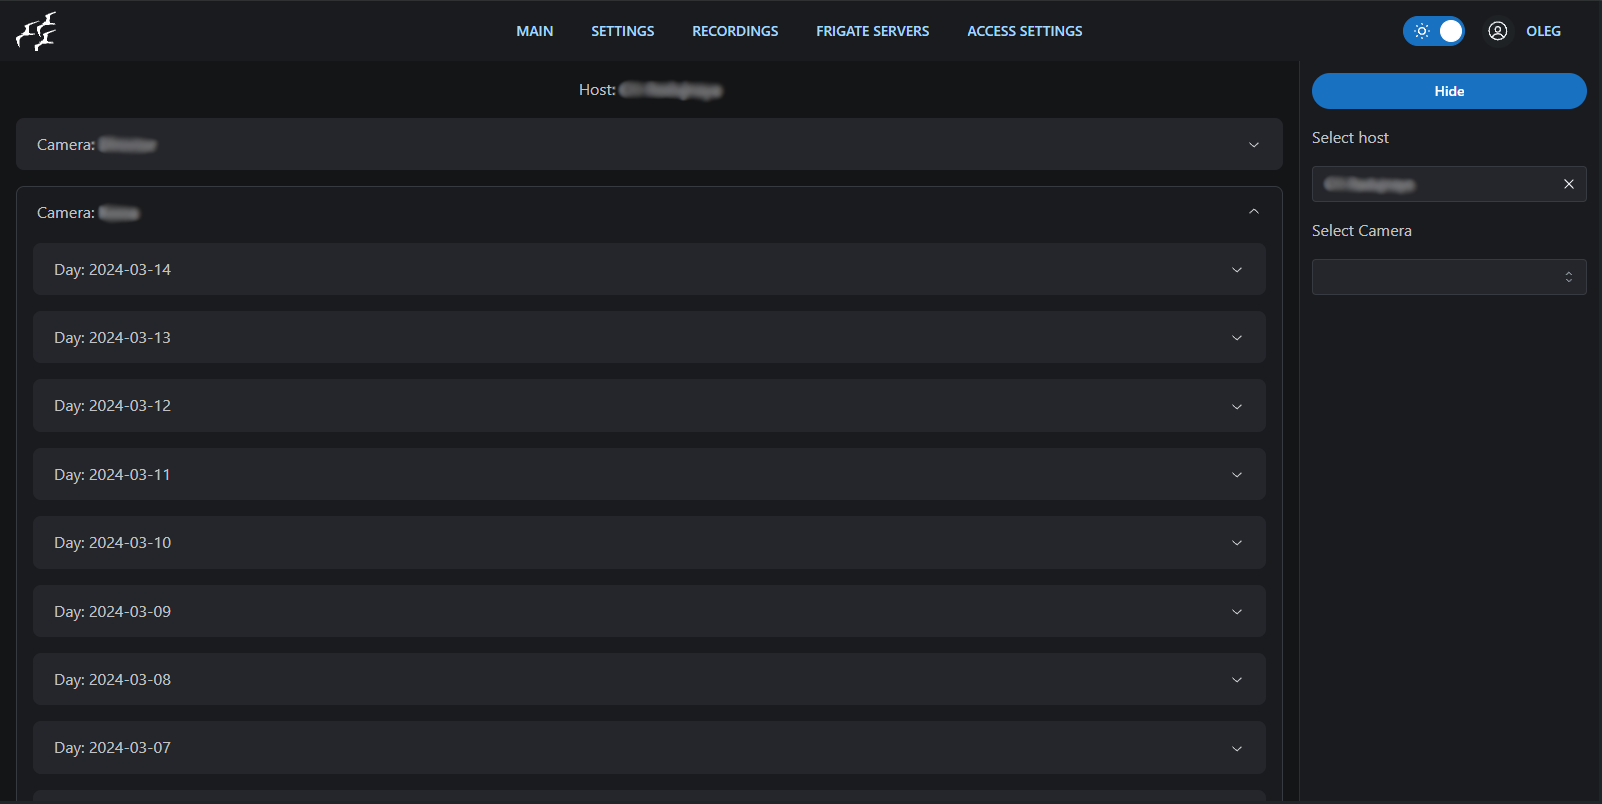
Task: Open the Settings menu item
Action: [622, 31]
